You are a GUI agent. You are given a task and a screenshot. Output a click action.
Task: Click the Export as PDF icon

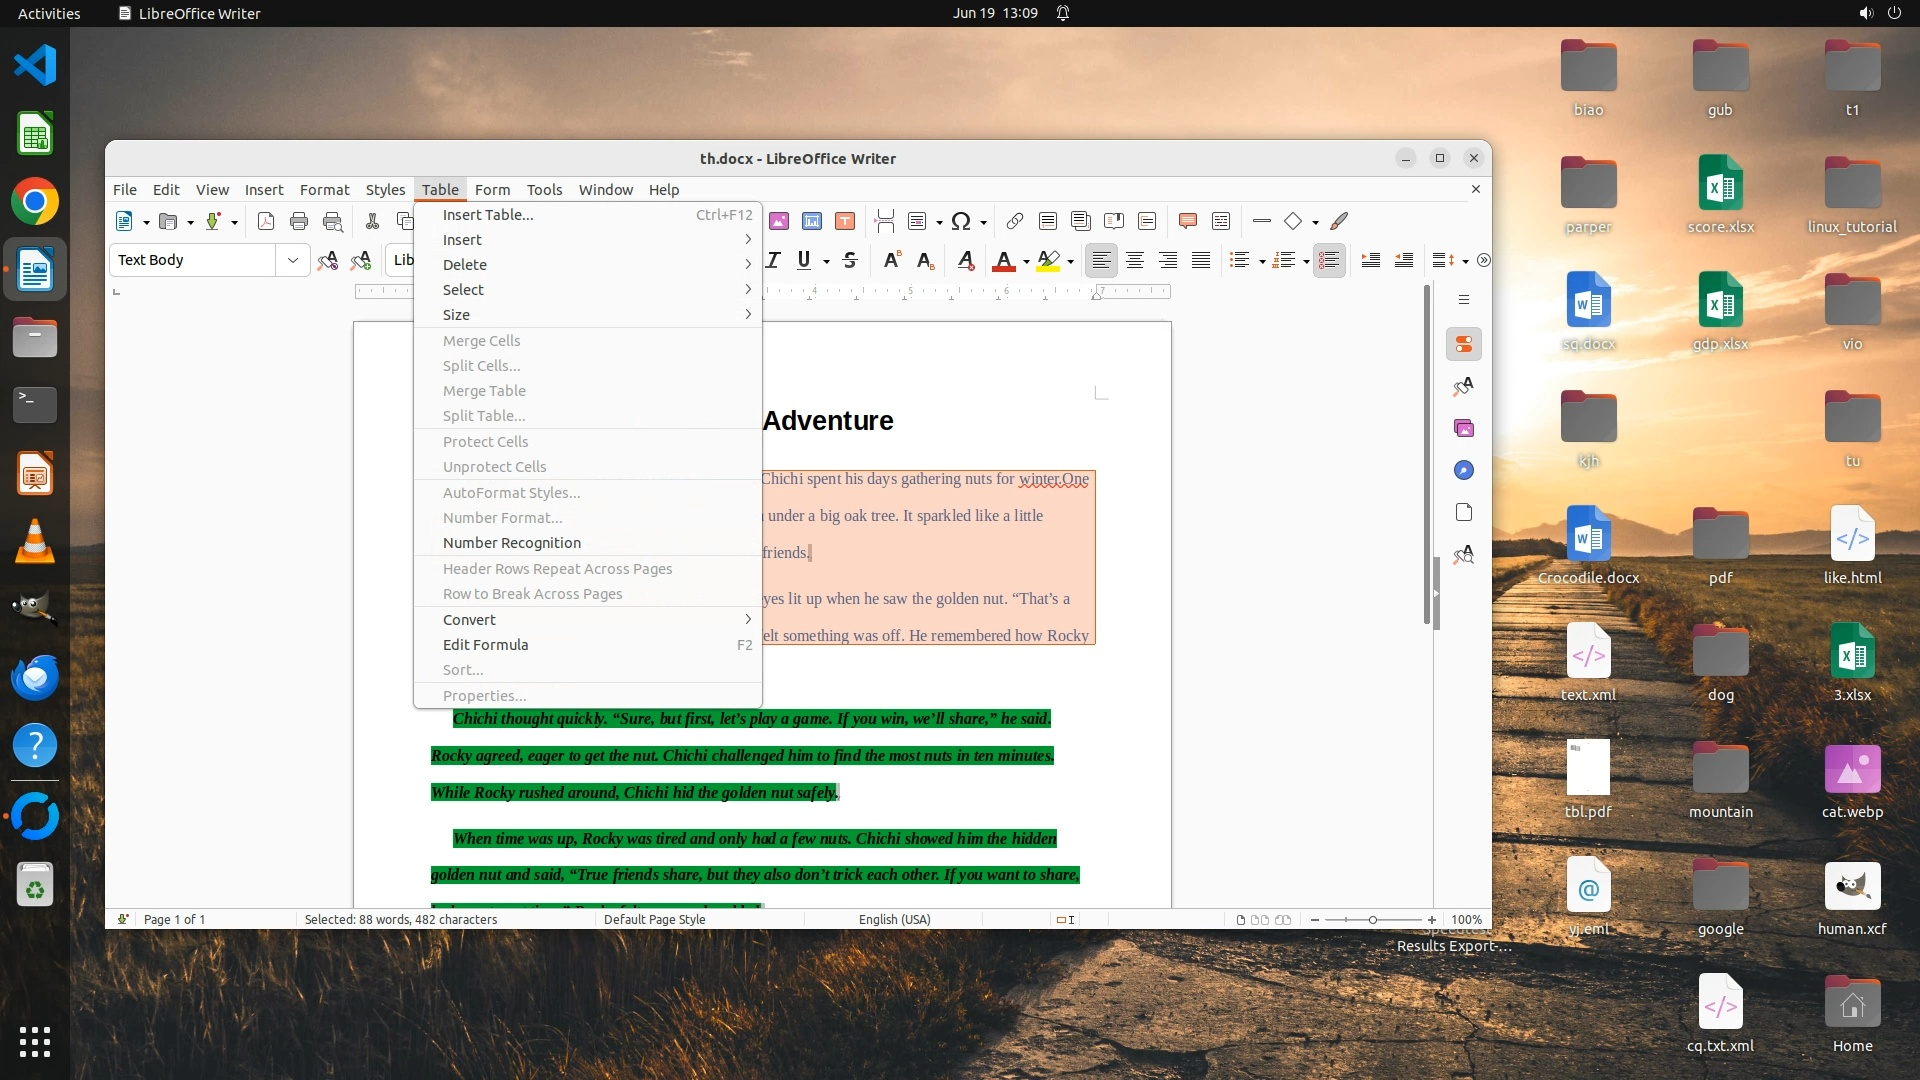pyautogui.click(x=265, y=221)
